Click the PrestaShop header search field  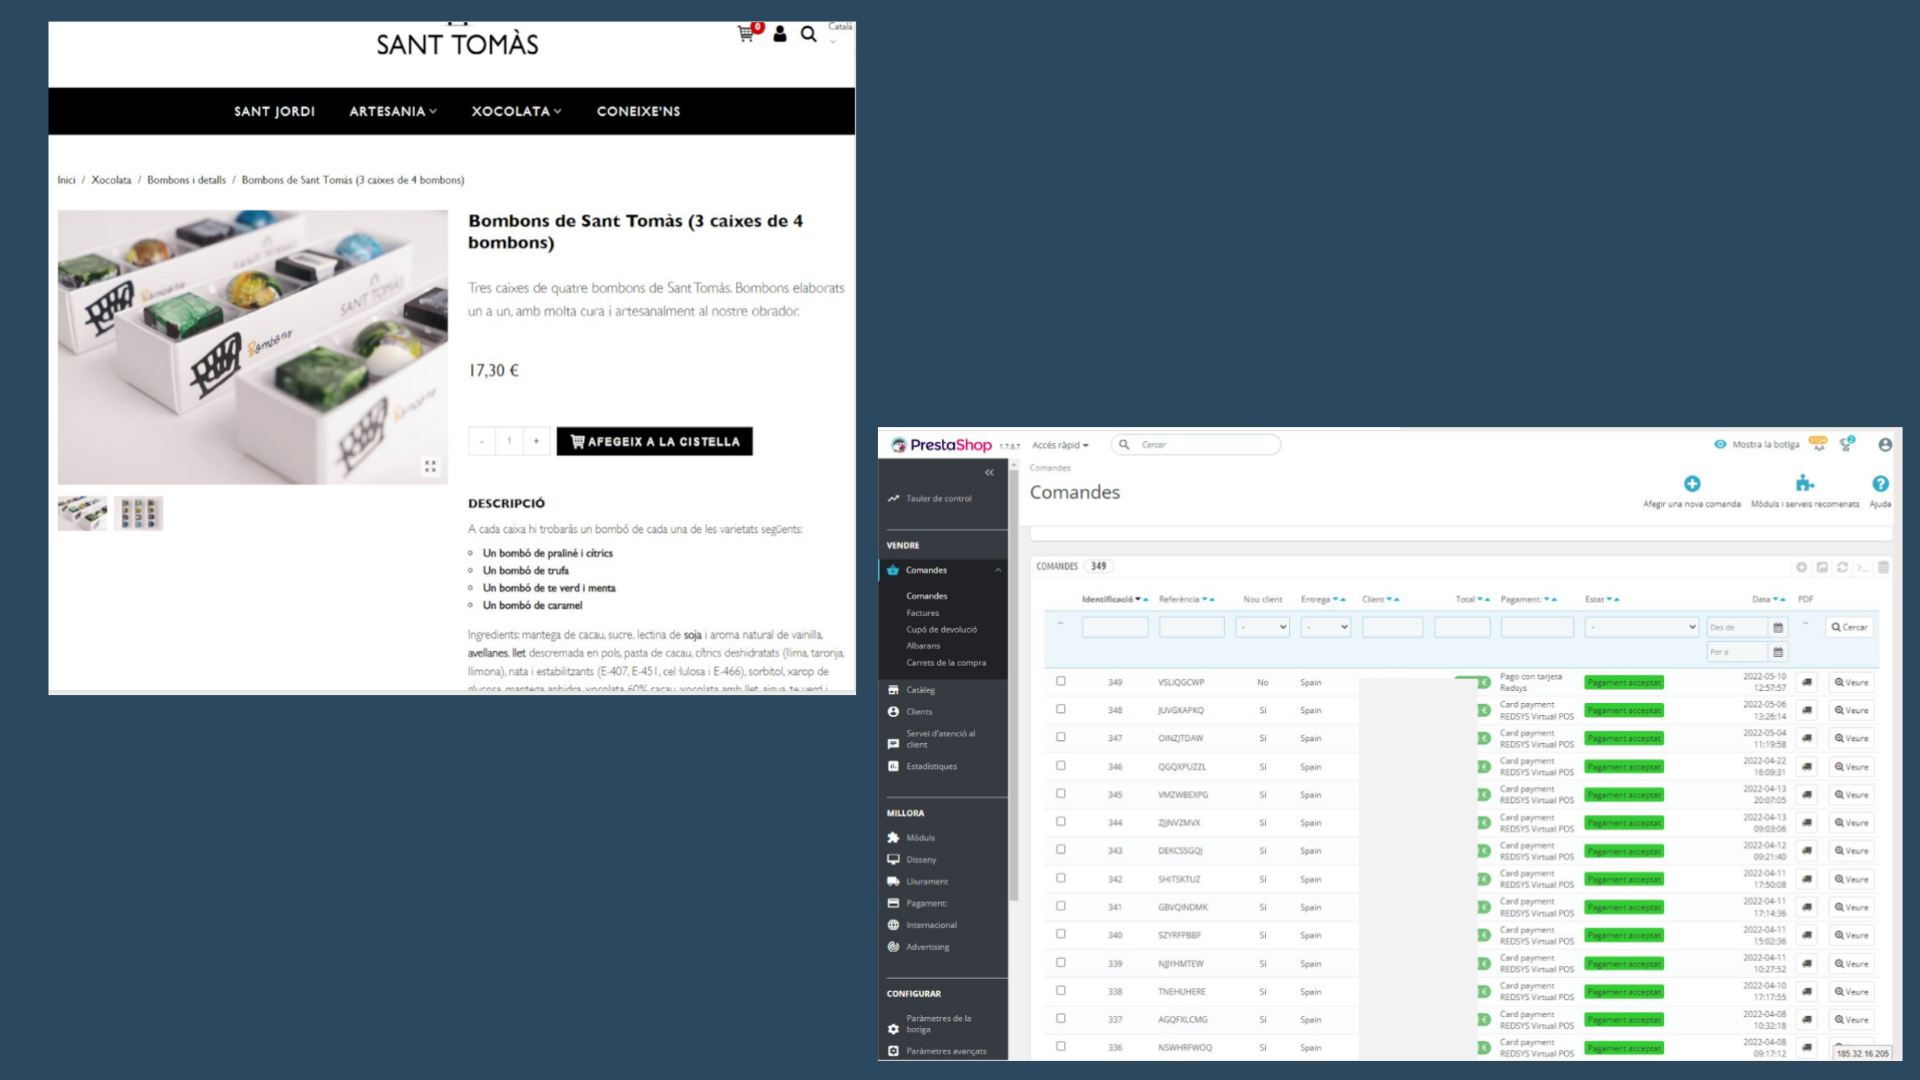[x=1196, y=445]
